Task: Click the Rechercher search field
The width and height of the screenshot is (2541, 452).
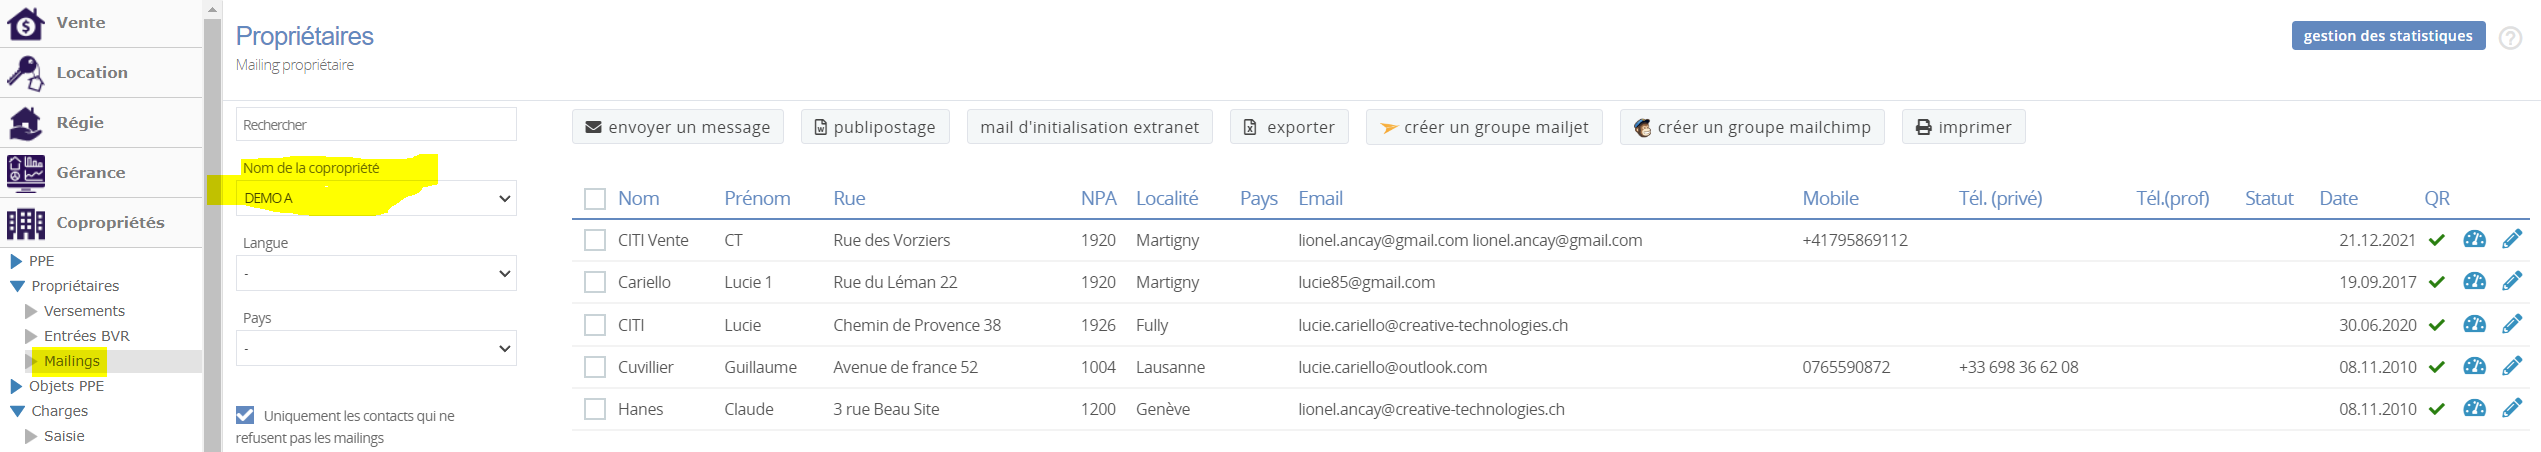Action: (376, 125)
